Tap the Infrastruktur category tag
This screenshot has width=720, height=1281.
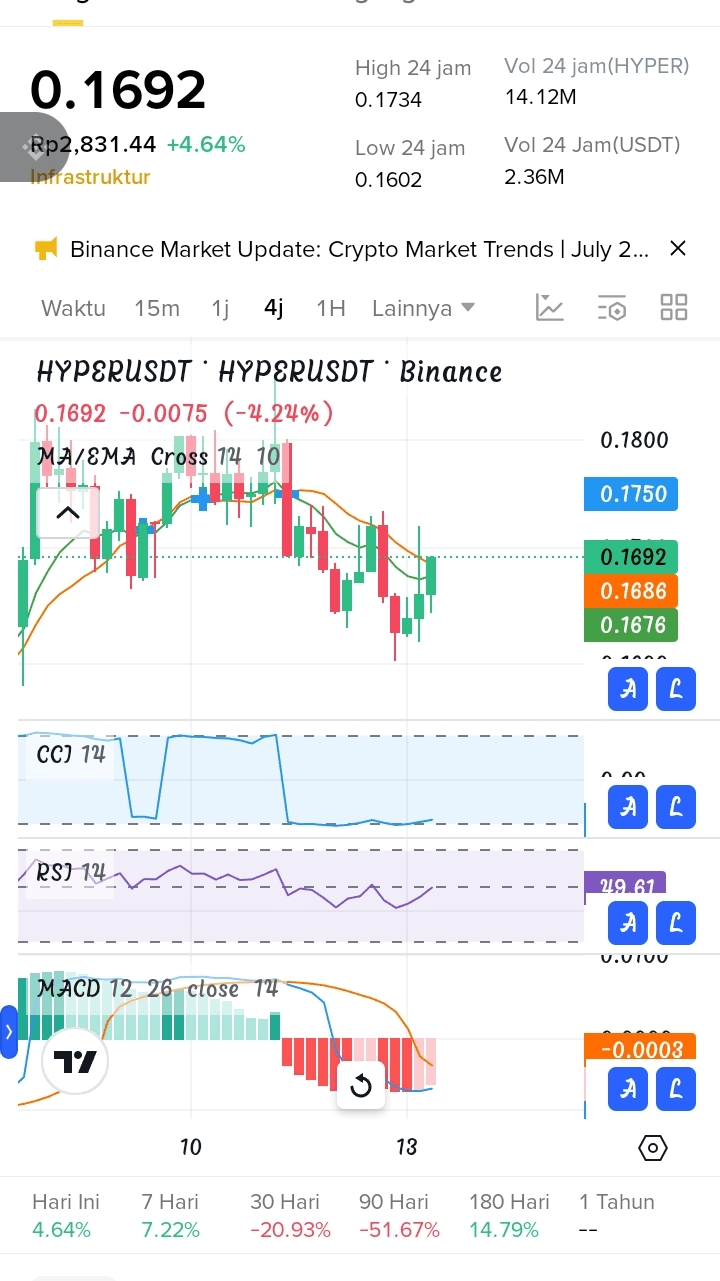(x=90, y=177)
